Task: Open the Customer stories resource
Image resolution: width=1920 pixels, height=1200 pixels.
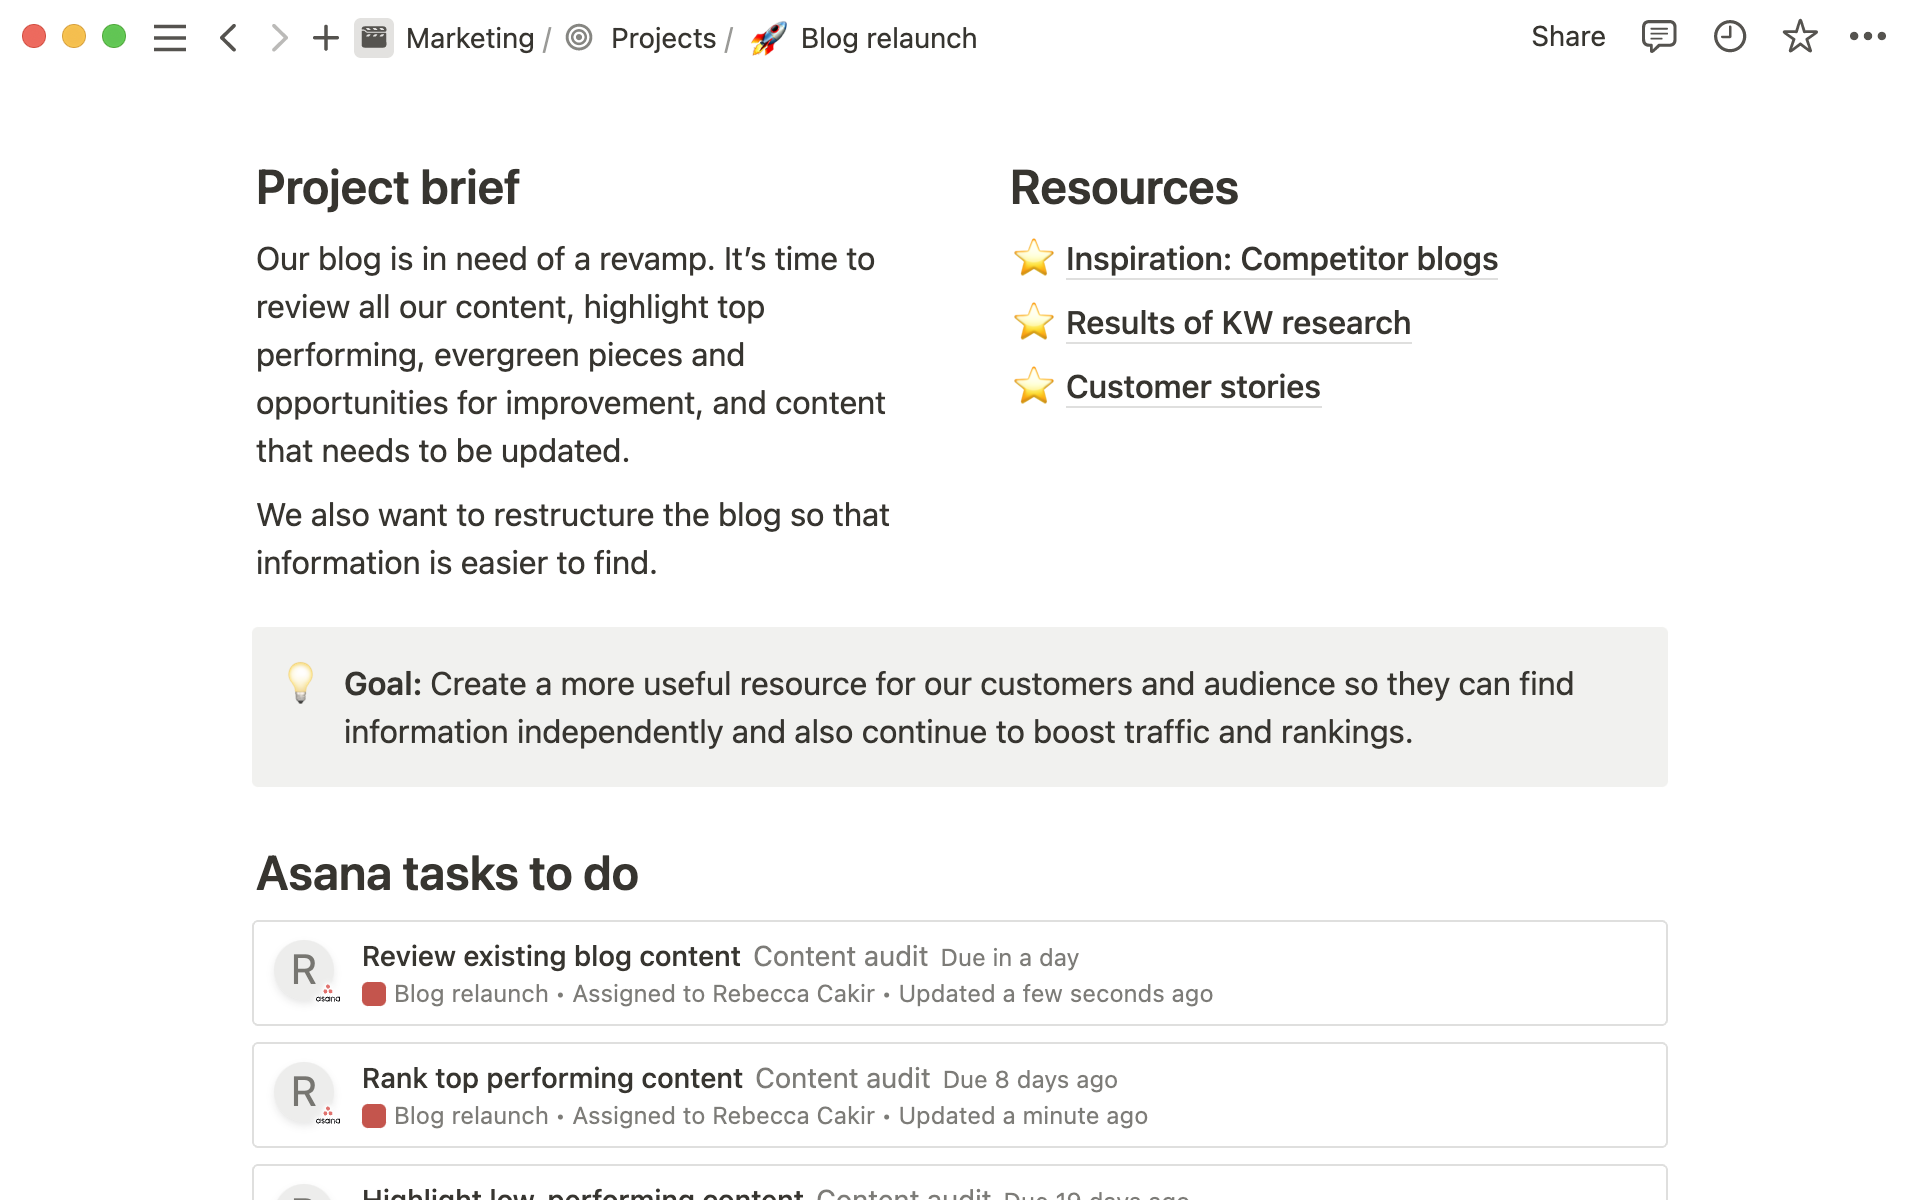Action: coord(1192,387)
